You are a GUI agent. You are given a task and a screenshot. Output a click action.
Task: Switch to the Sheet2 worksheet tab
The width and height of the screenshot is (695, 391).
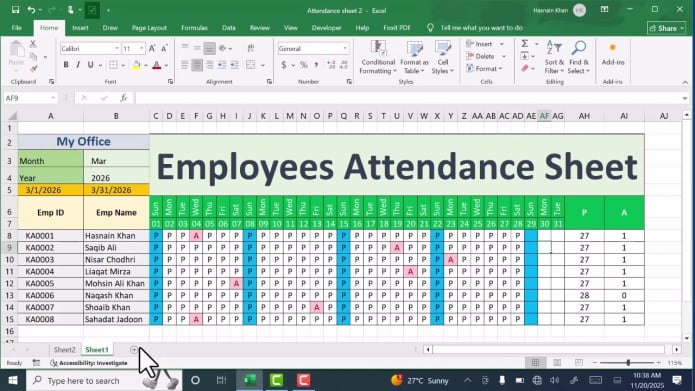(65, 350)
